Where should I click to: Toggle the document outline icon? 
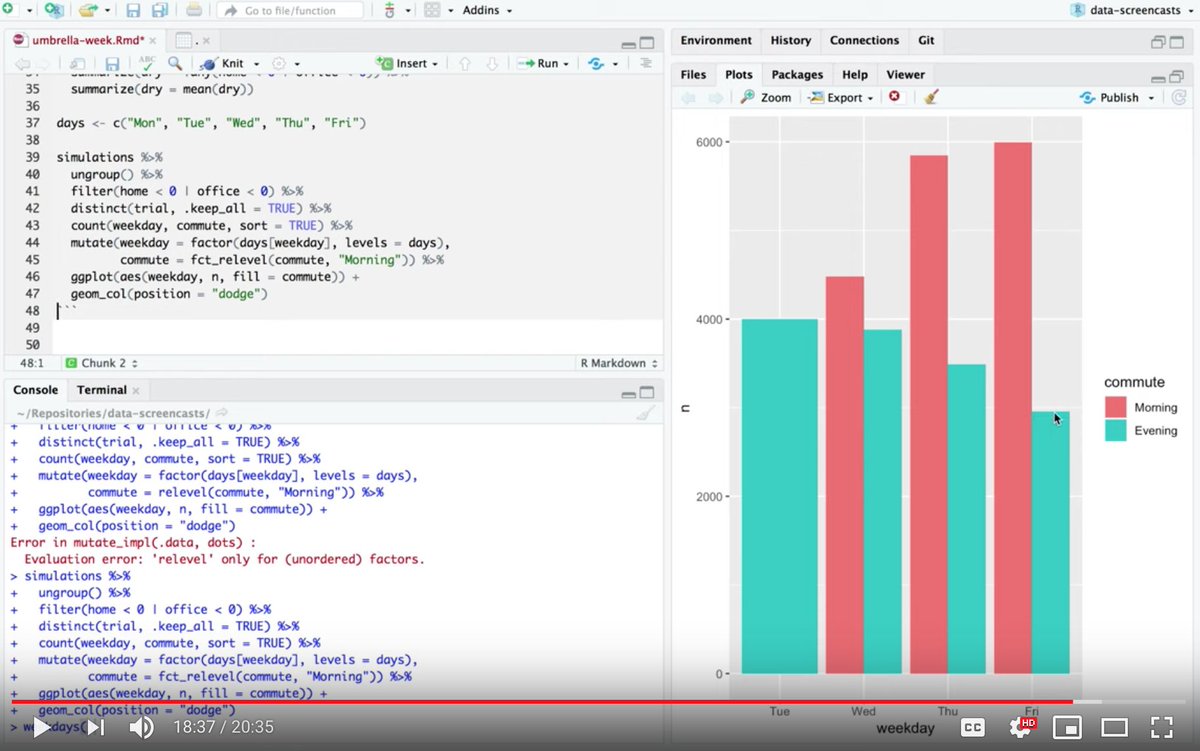tap(645, 63)
